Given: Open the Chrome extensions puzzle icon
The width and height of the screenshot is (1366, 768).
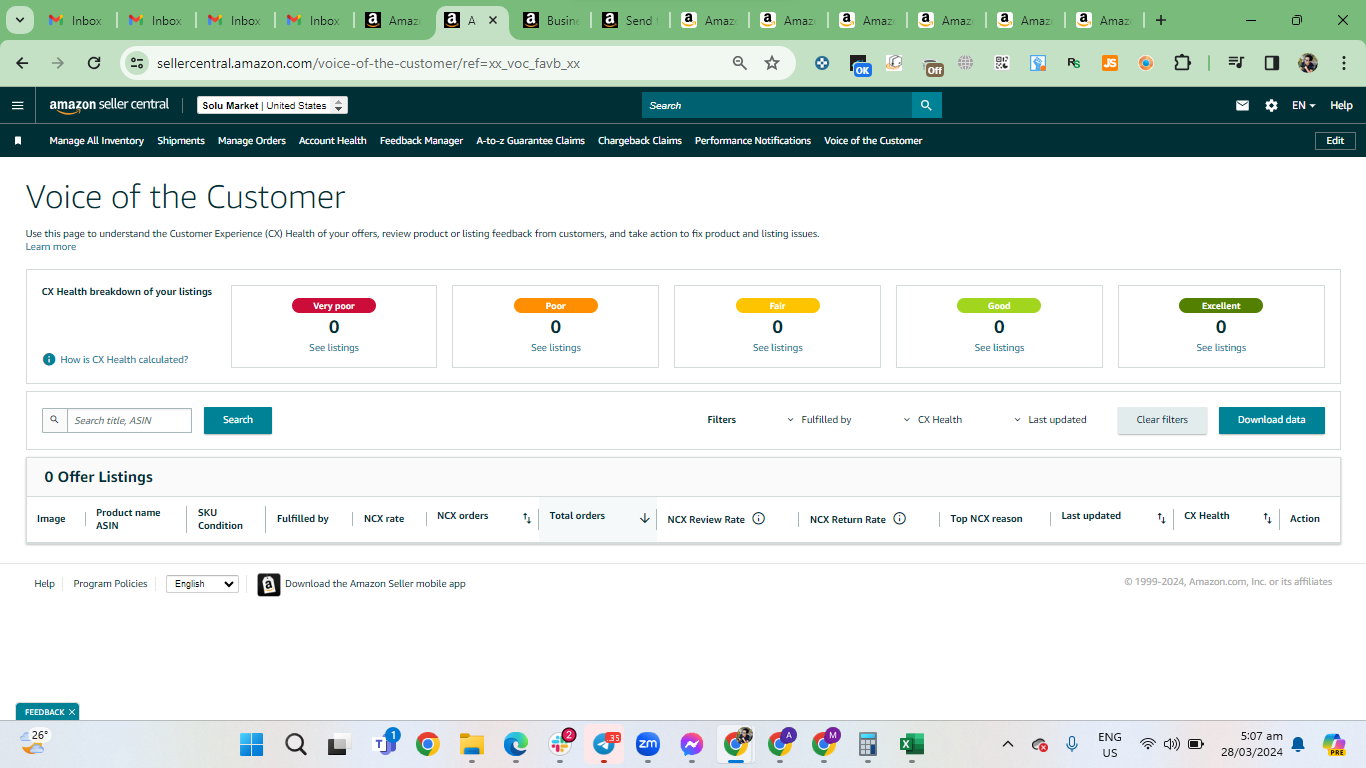Looking at the screenshot, I should click(1182, 63).
